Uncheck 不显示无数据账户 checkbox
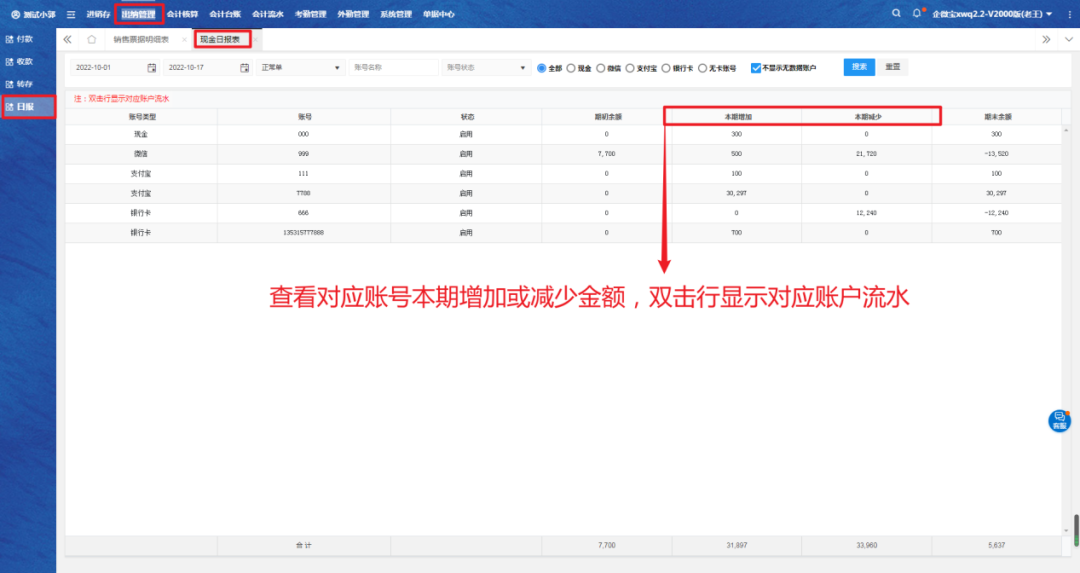1080x573 pixels. [756, 68]
